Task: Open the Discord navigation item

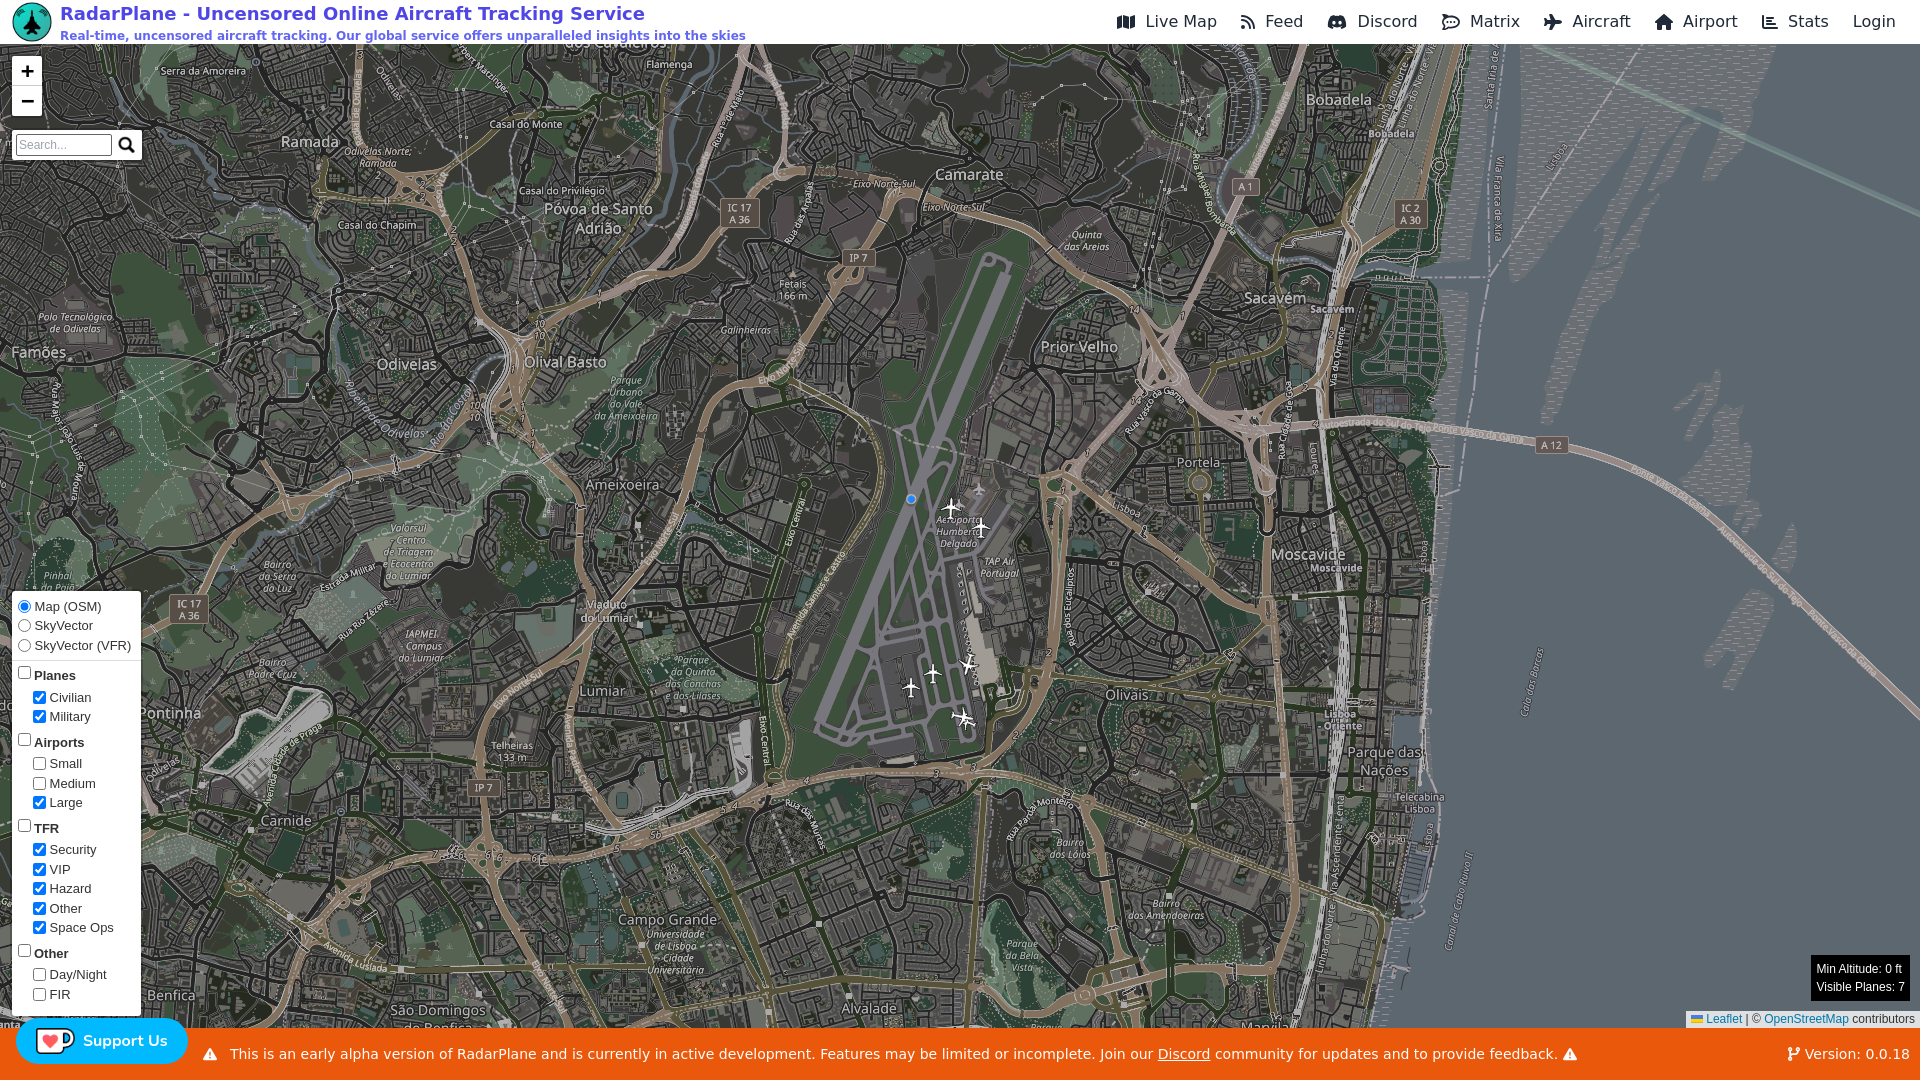Action: [1372, 22]
